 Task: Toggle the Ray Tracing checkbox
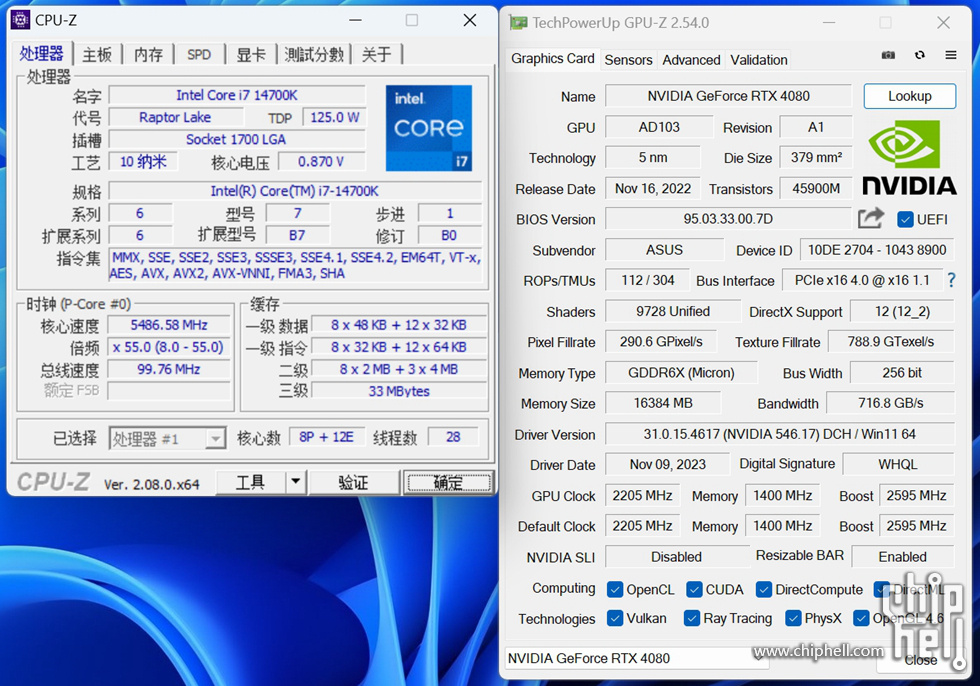pos(691,618)
